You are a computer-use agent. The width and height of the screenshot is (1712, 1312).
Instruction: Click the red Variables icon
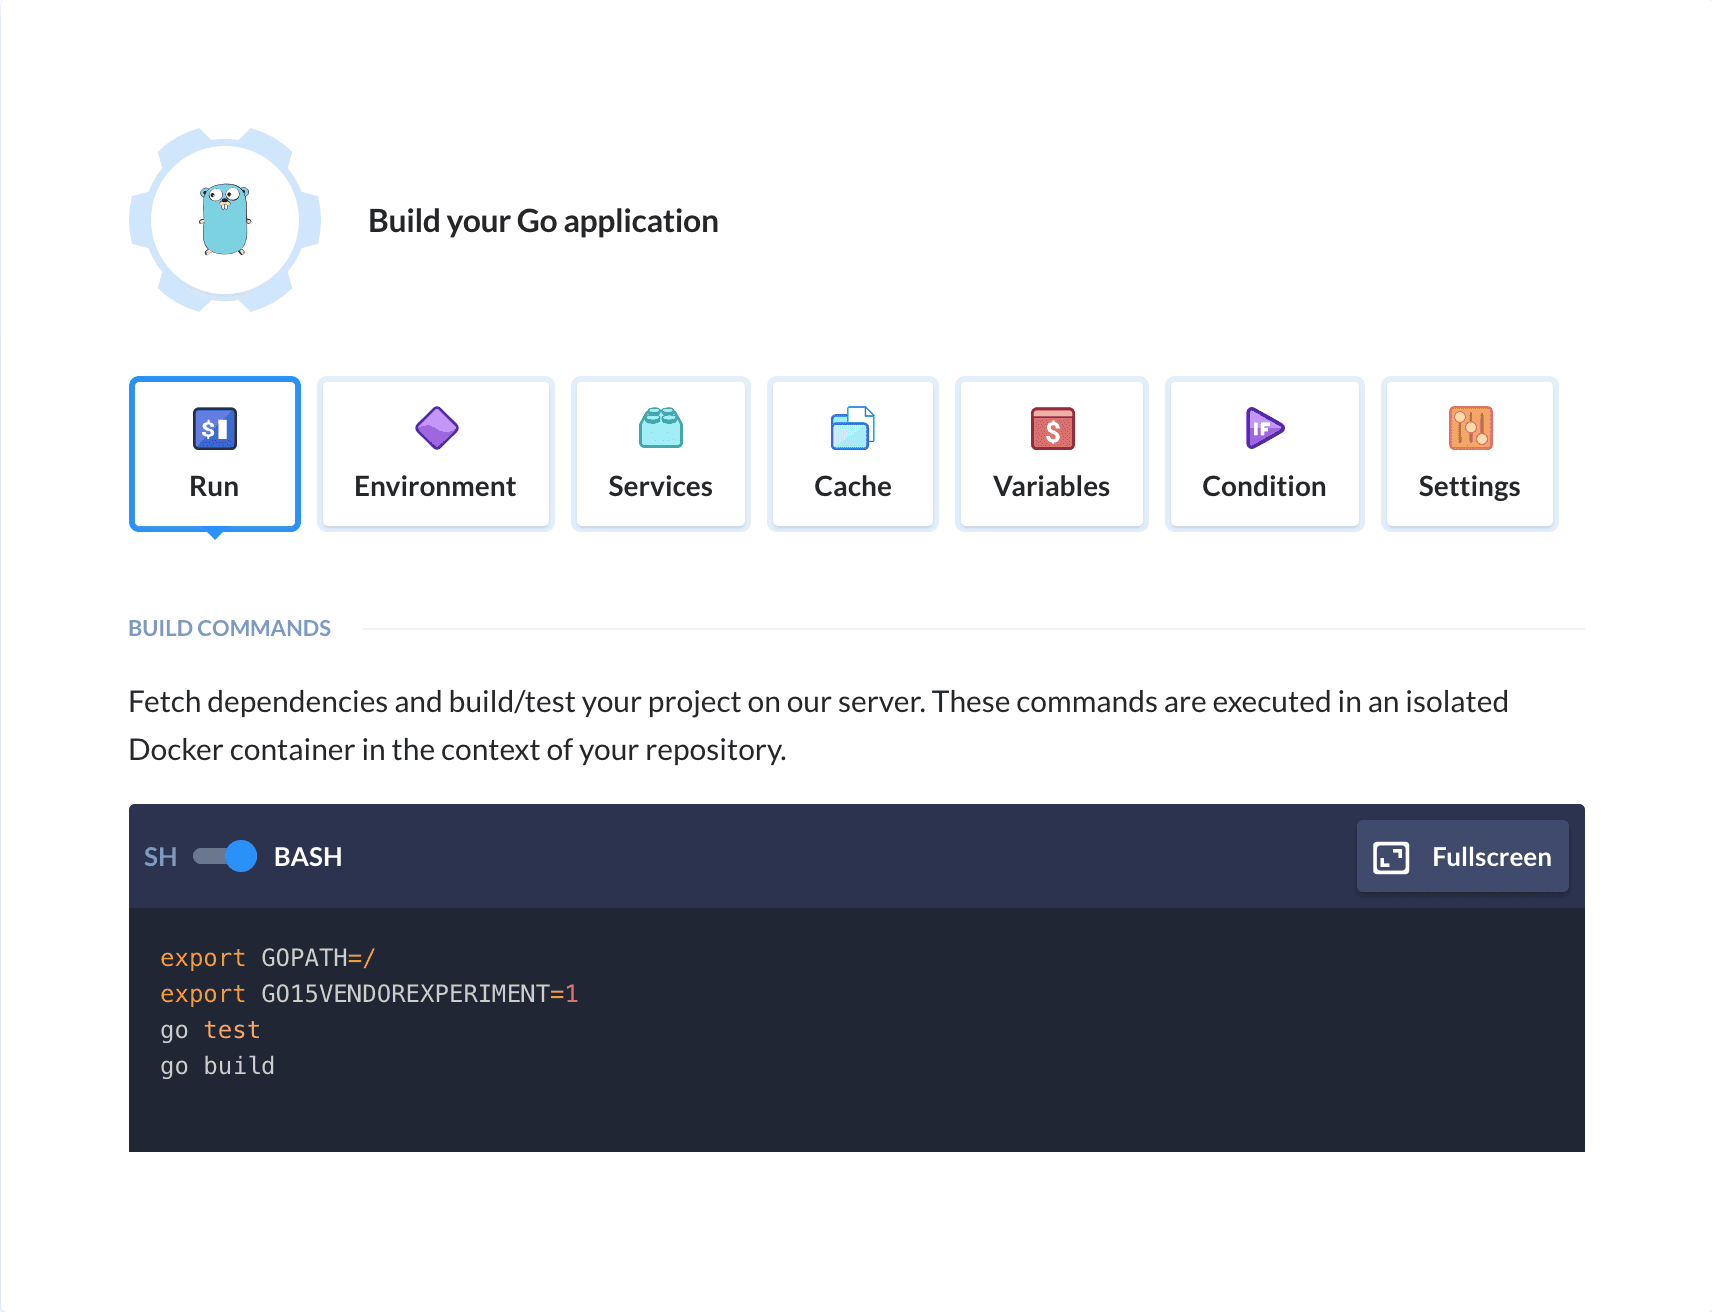pos(1051,428)
